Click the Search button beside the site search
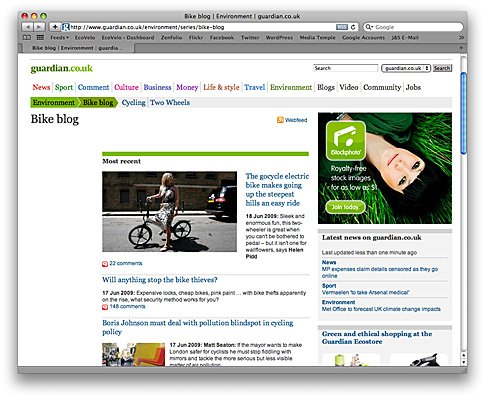485x398 pixels. pyautogui.click(x=442, y=68)
